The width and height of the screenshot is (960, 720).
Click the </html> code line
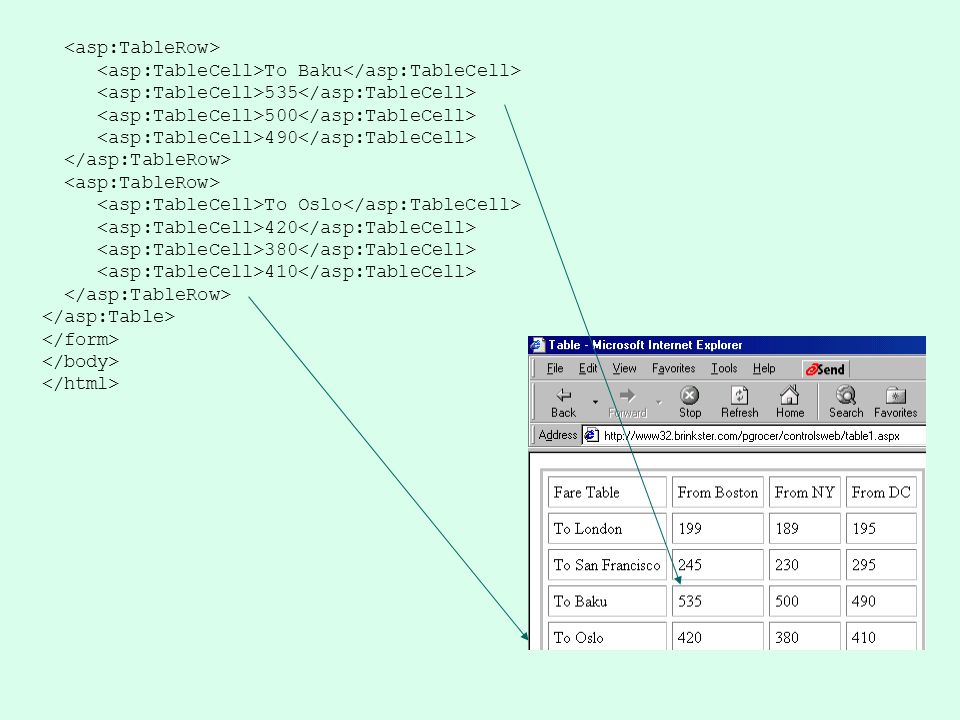pos(80,384)
